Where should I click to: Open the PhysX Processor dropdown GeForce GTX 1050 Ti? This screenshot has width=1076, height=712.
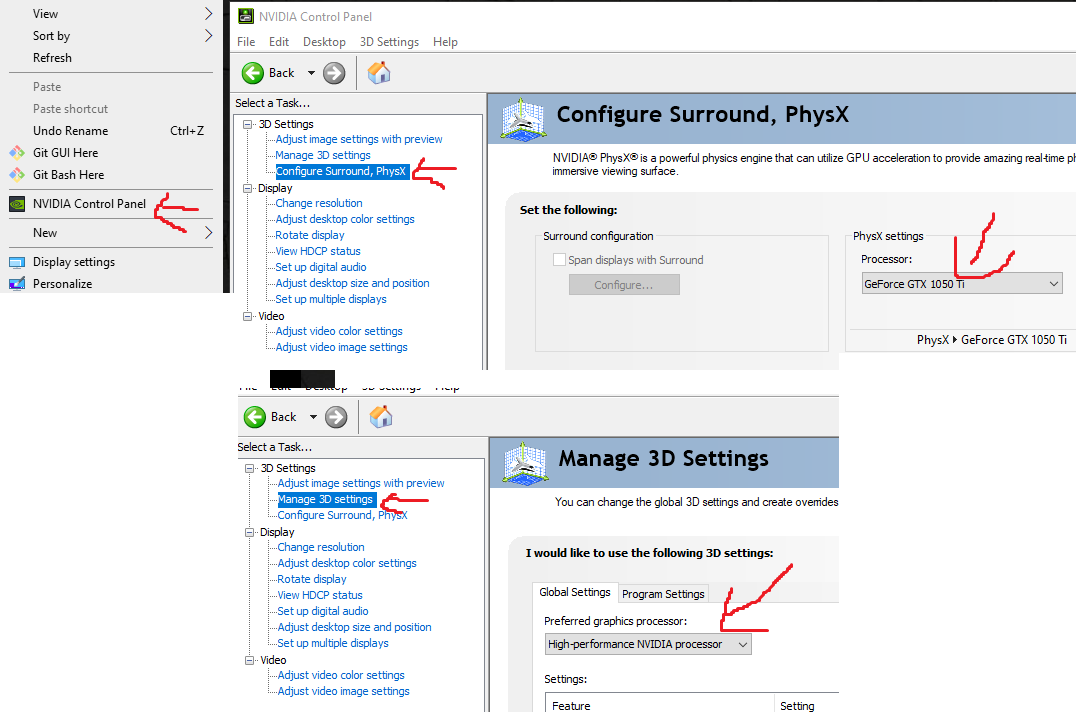pyautogui.click(x=961, y=284)
